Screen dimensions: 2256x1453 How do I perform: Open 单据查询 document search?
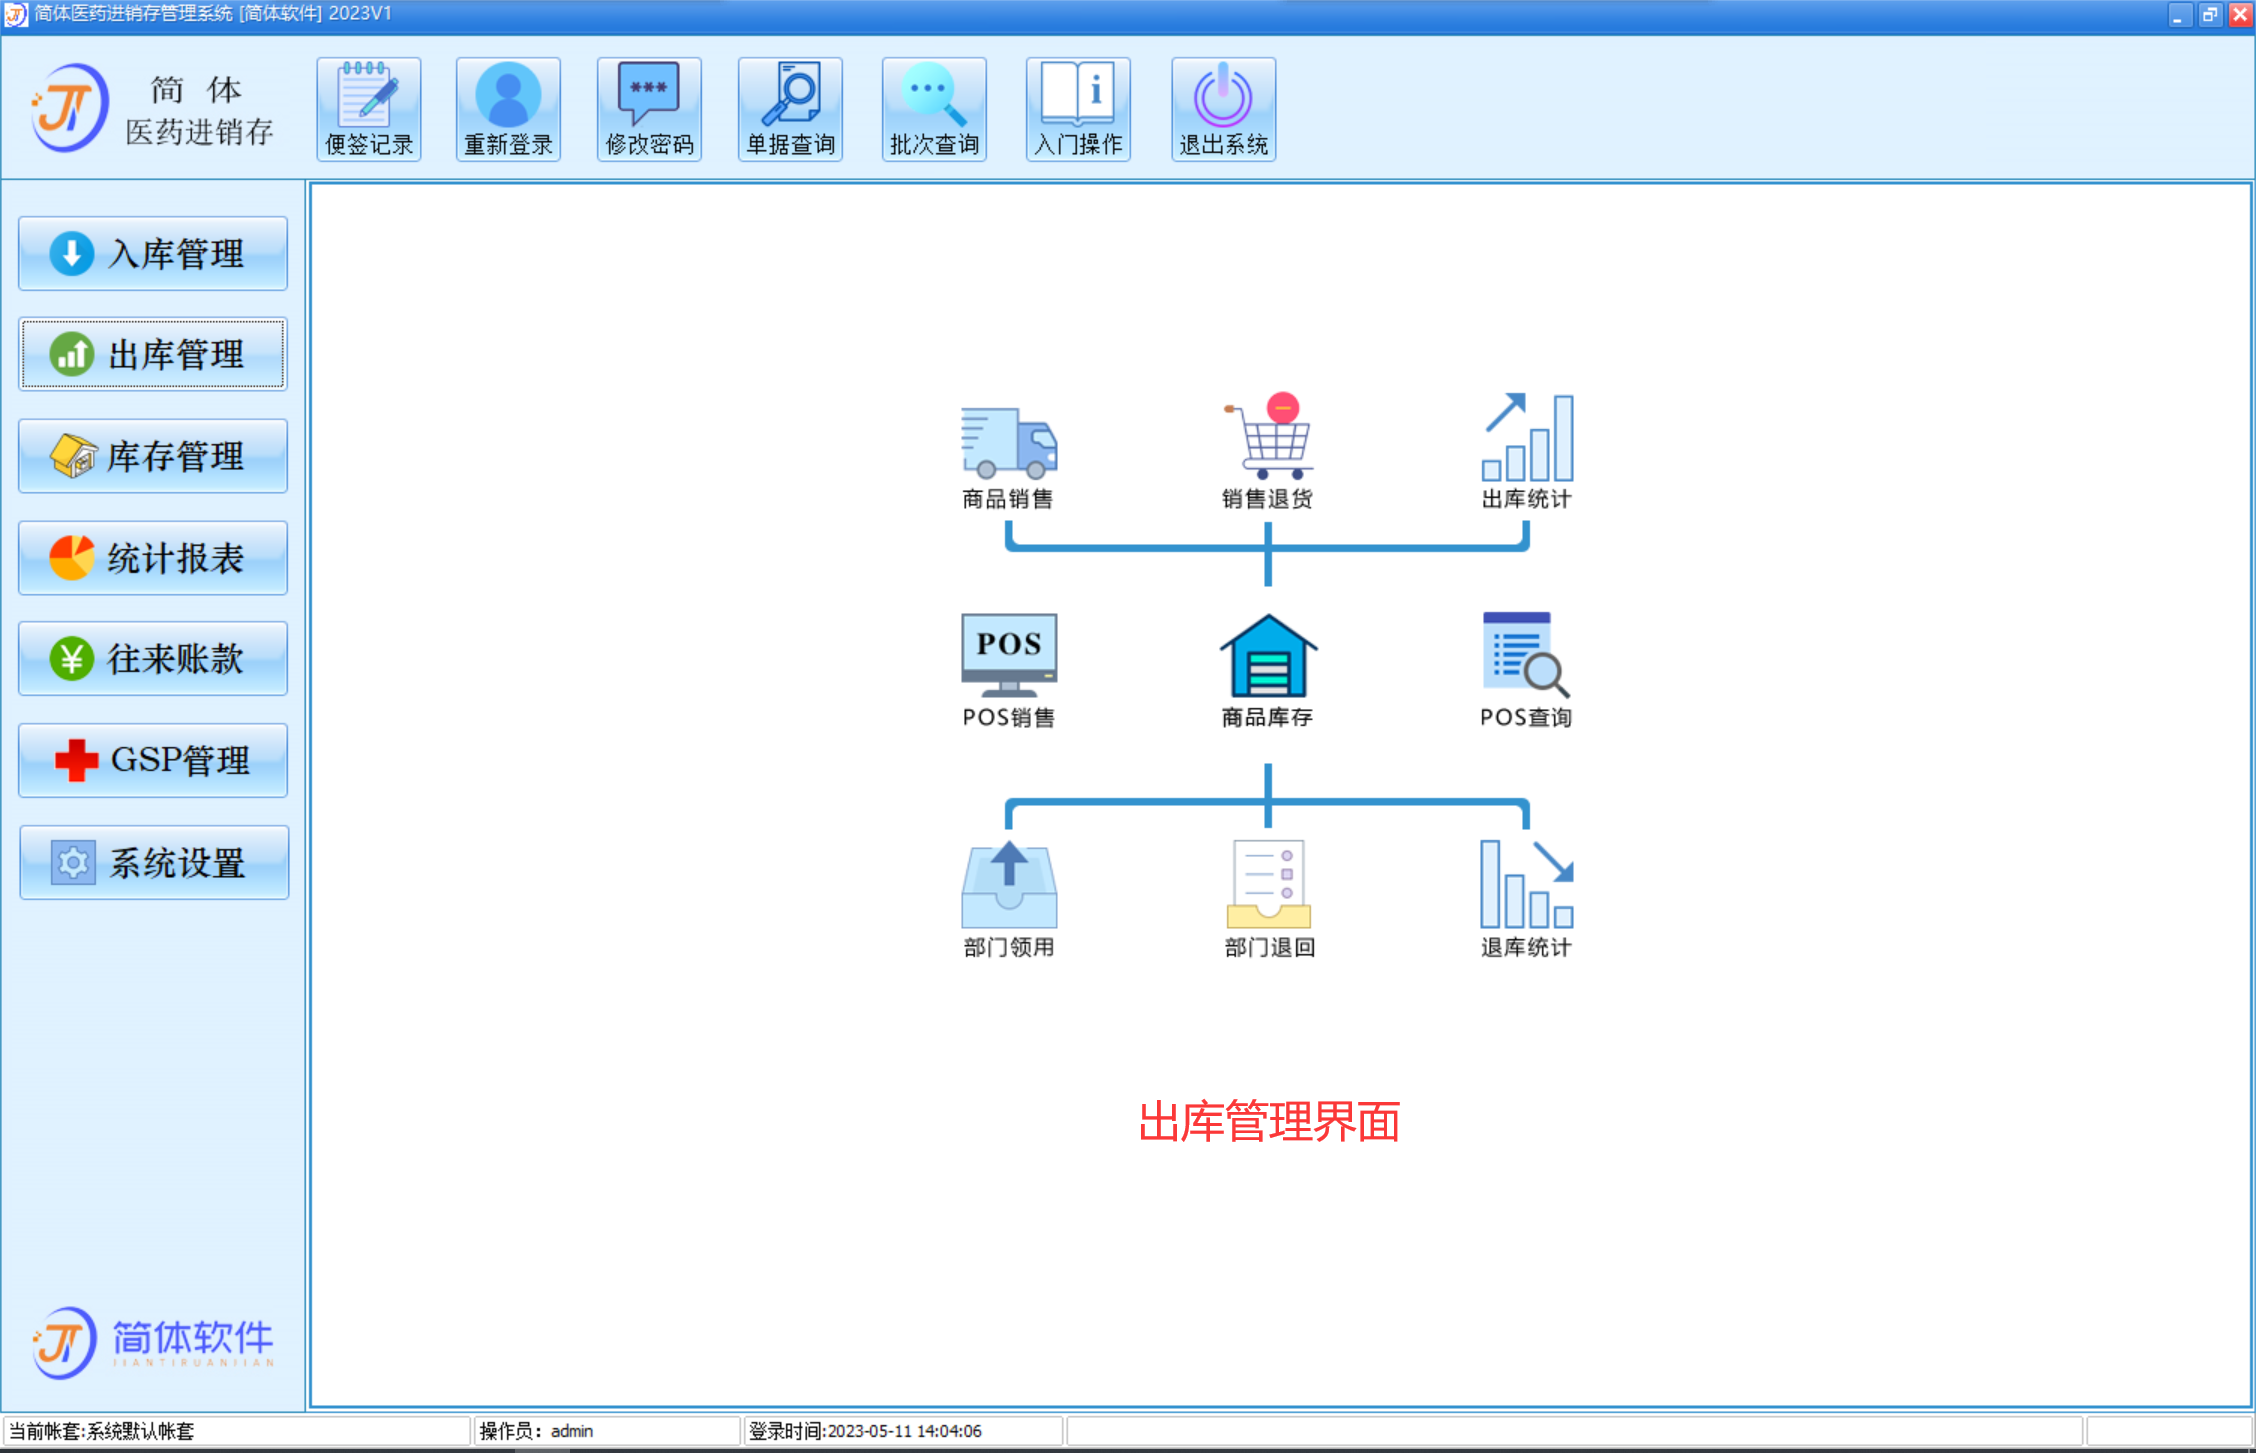[x=790, y=109]
